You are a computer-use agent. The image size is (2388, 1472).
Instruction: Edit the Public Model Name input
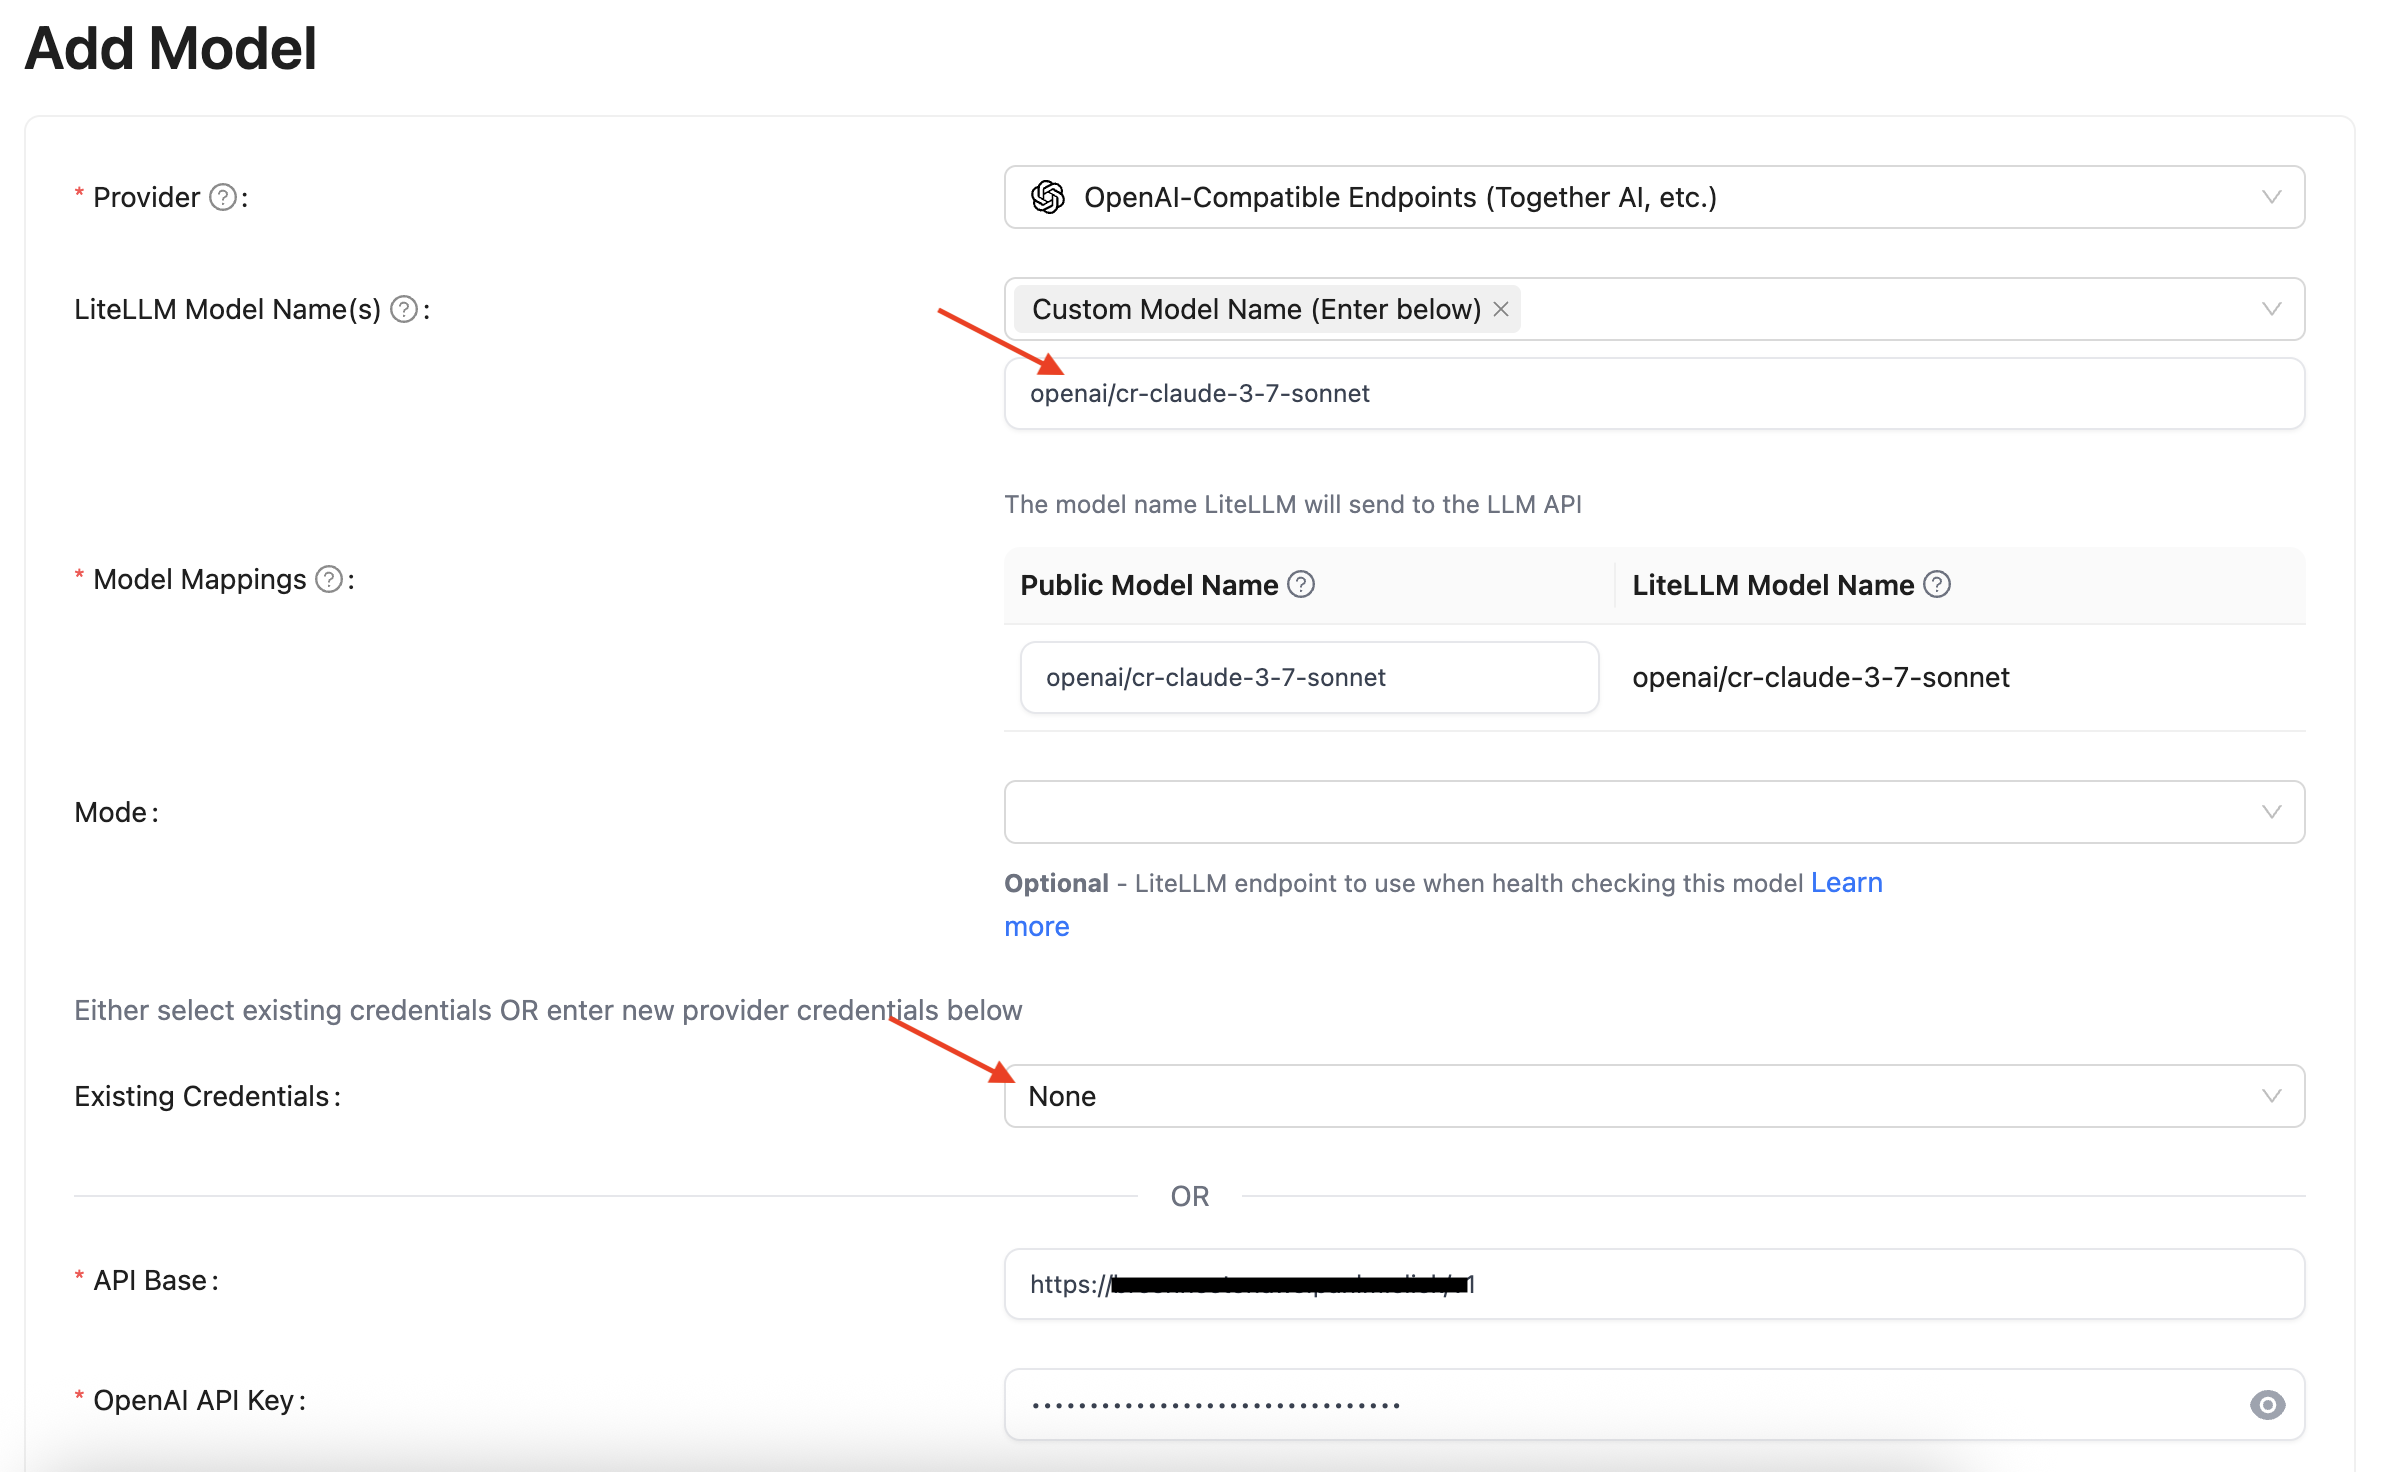coord(1308,678)
